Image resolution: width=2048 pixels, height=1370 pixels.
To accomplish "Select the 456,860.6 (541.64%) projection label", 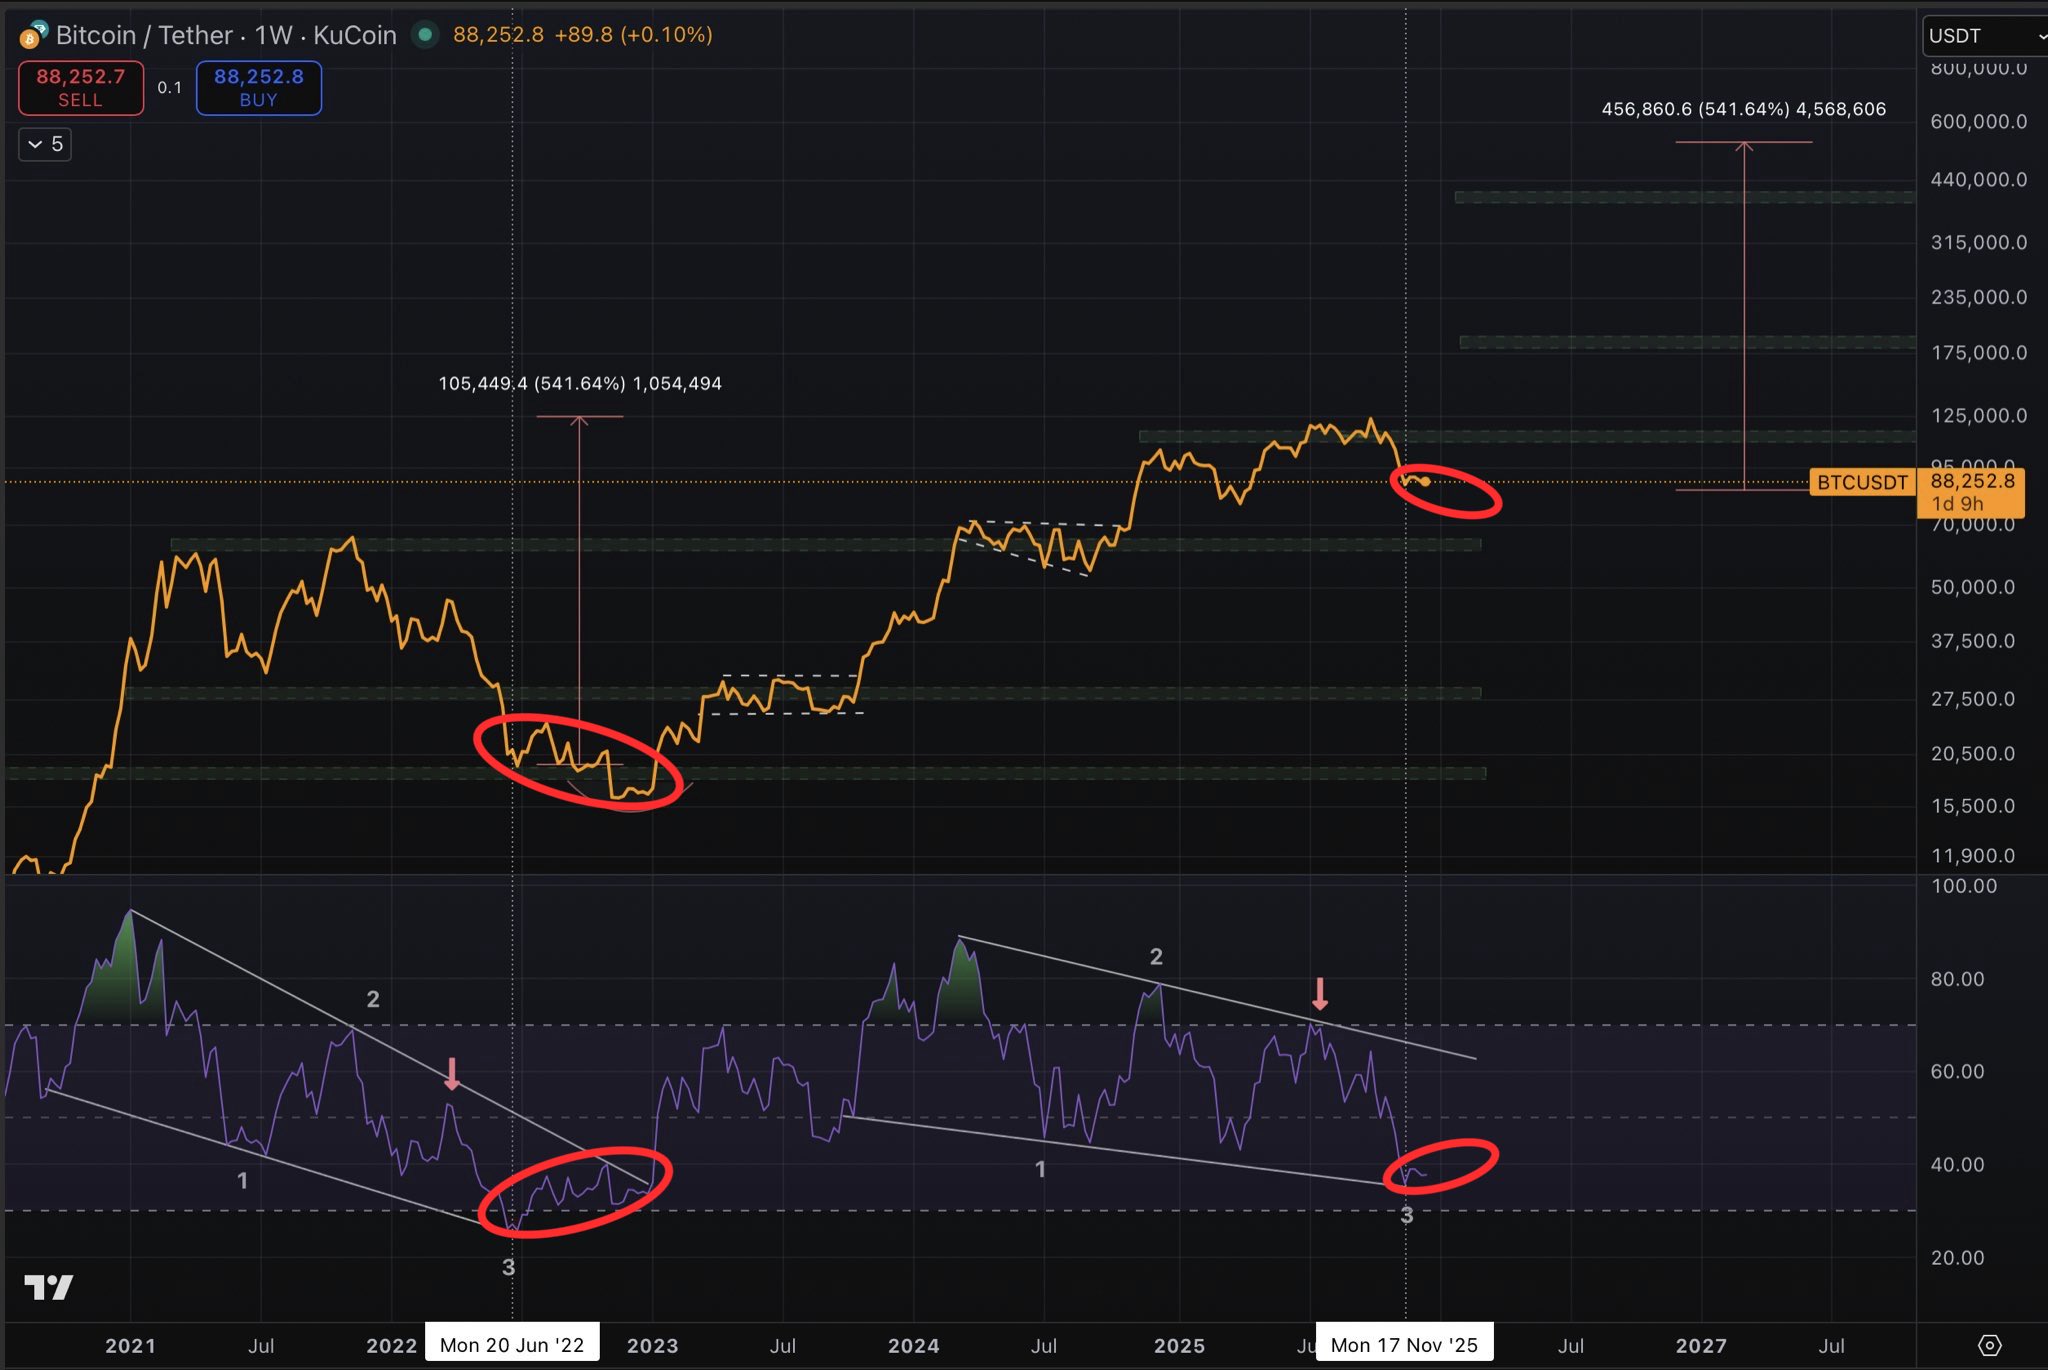I will point(1744,110).
